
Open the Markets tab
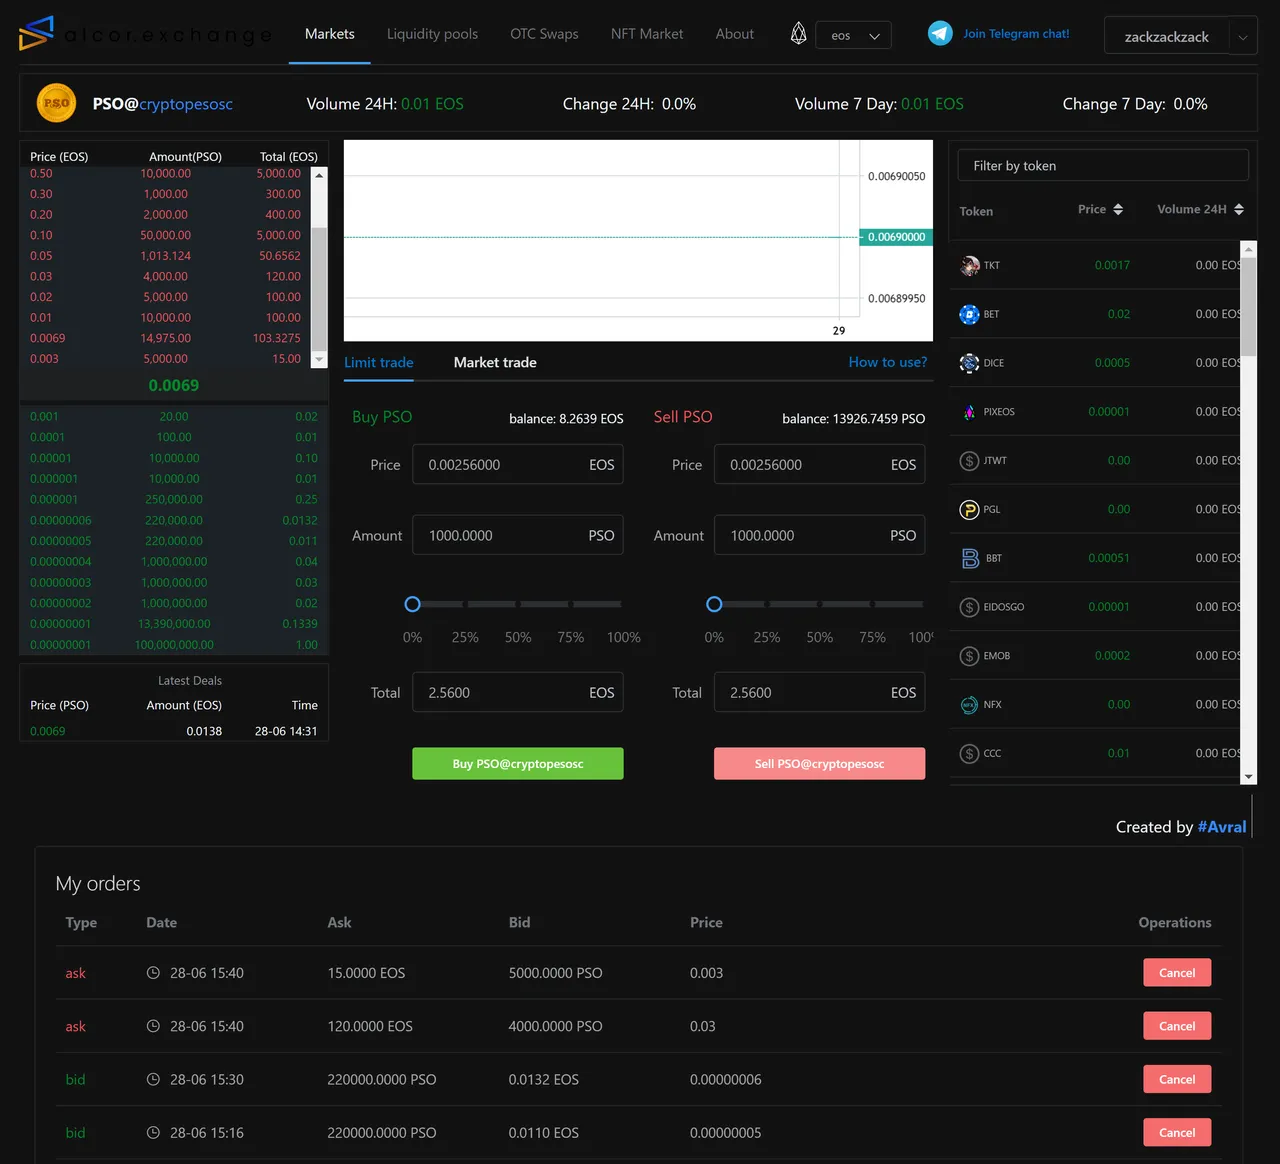[x=330, y=34]
